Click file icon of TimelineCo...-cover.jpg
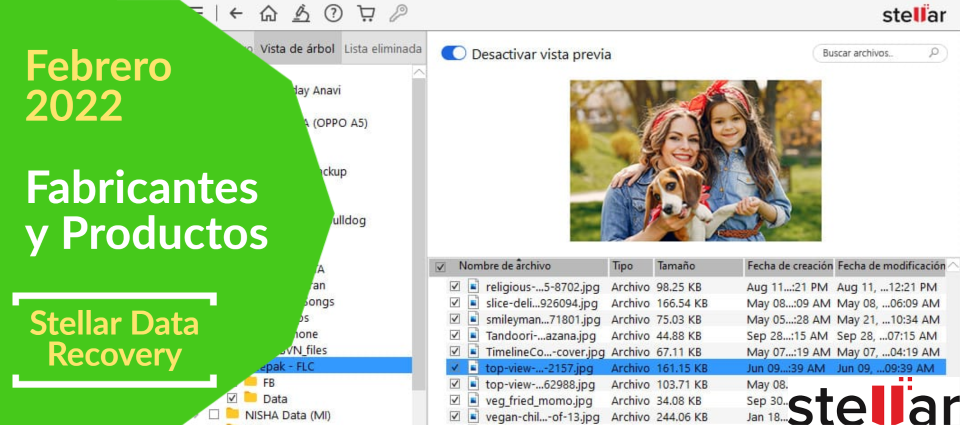Image resolution: width=960 pixels, height=425 pixels. (x=473, y=352)
